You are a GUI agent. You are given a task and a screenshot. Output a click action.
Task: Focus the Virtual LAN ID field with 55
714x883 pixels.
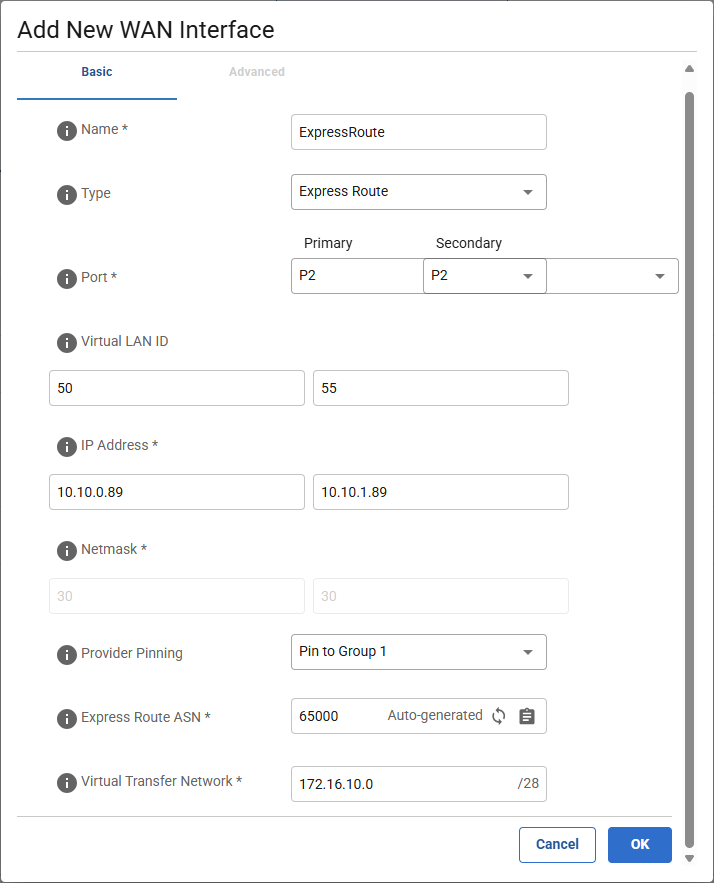440,388
